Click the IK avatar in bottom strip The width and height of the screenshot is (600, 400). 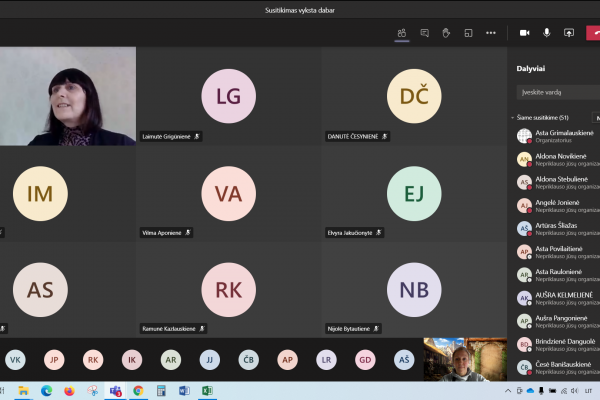point(132,360)
